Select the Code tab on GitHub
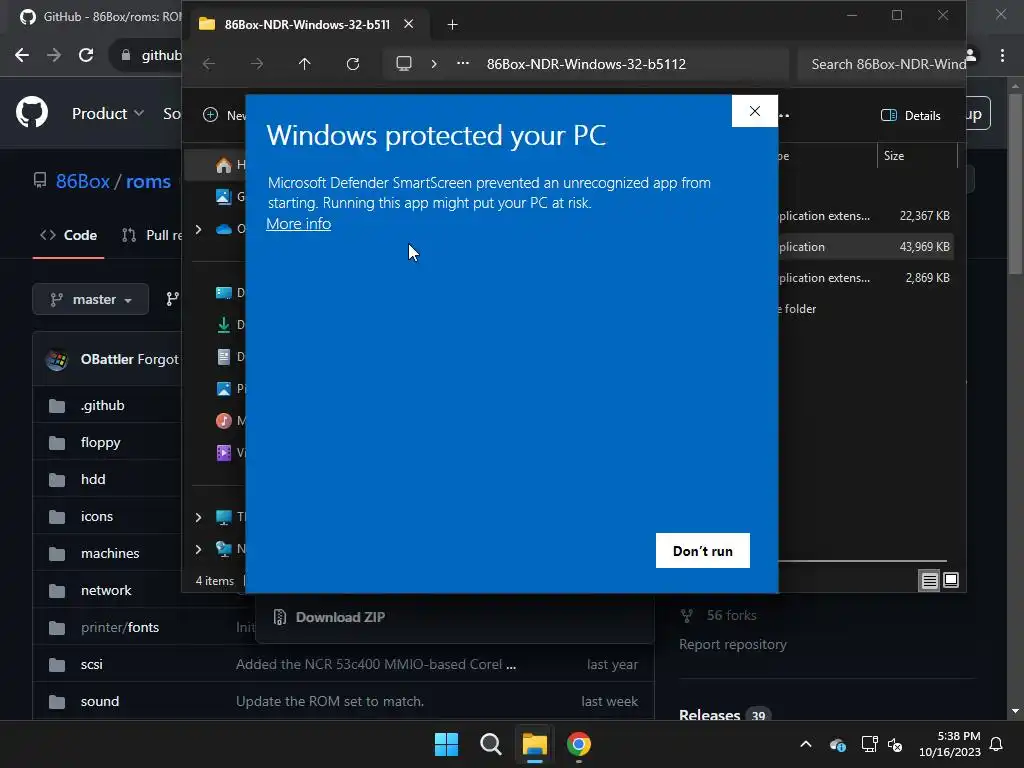 coord(69,235)
